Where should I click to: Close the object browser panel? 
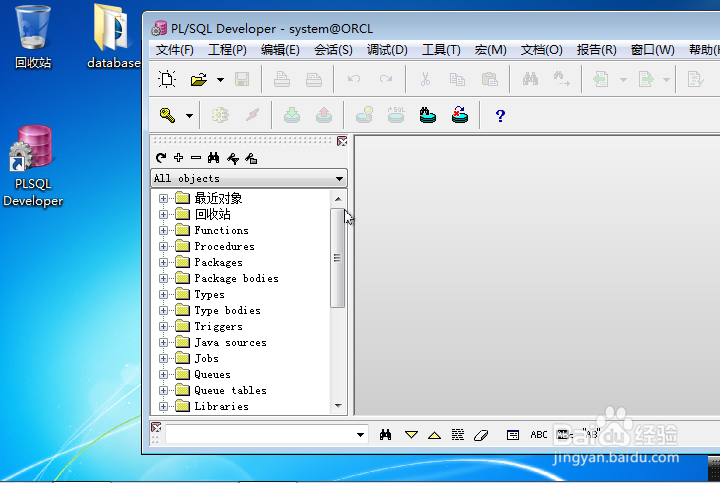click(x=342, y=141)
